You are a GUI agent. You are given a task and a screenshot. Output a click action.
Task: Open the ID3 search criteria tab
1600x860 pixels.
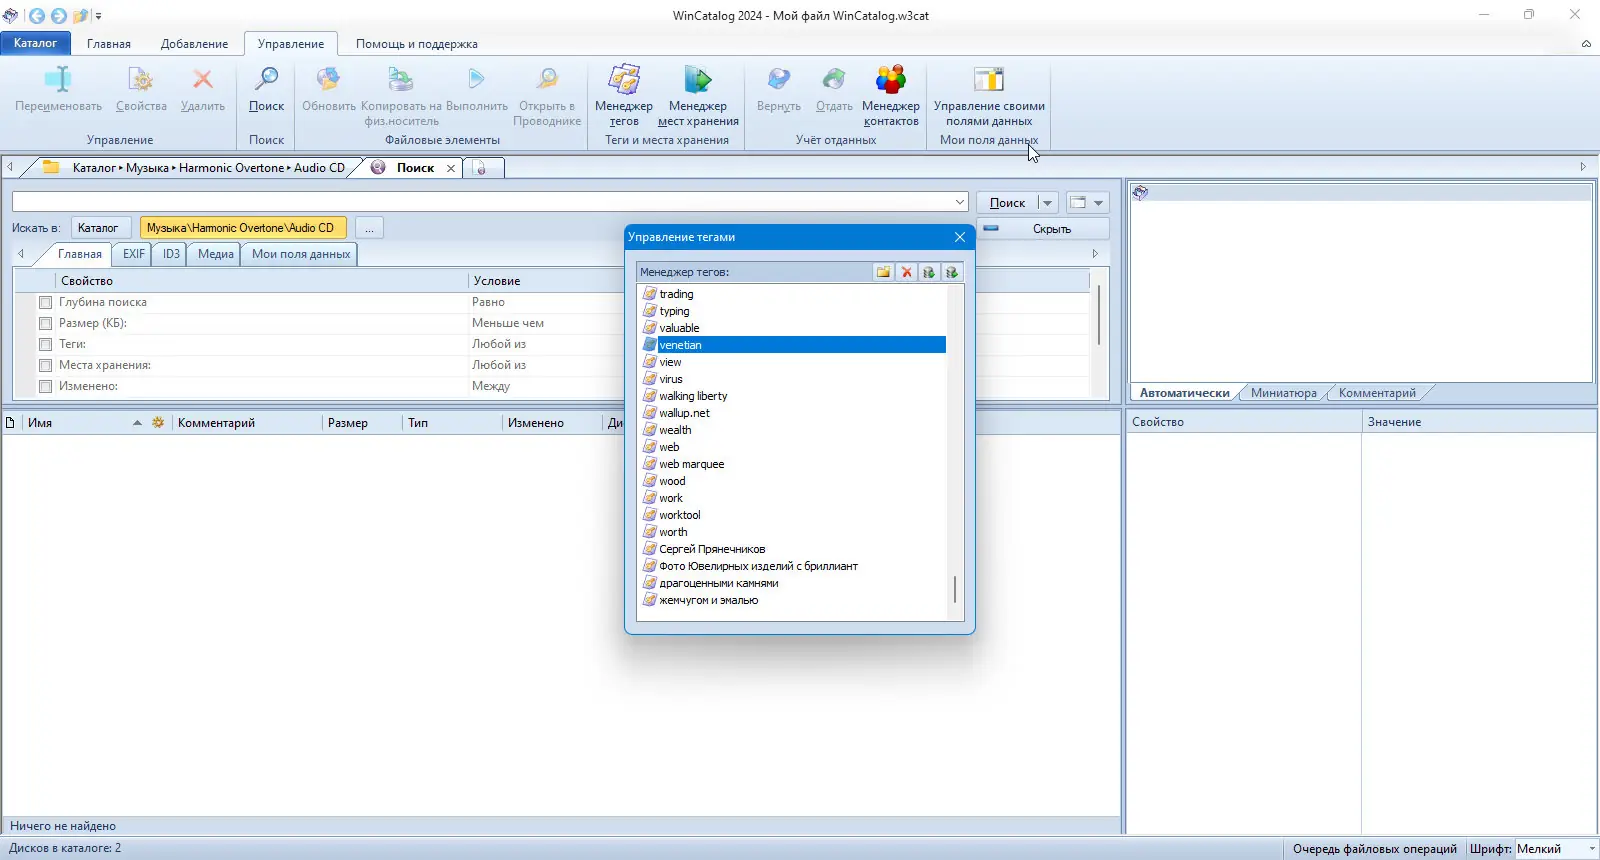[171, 254]
